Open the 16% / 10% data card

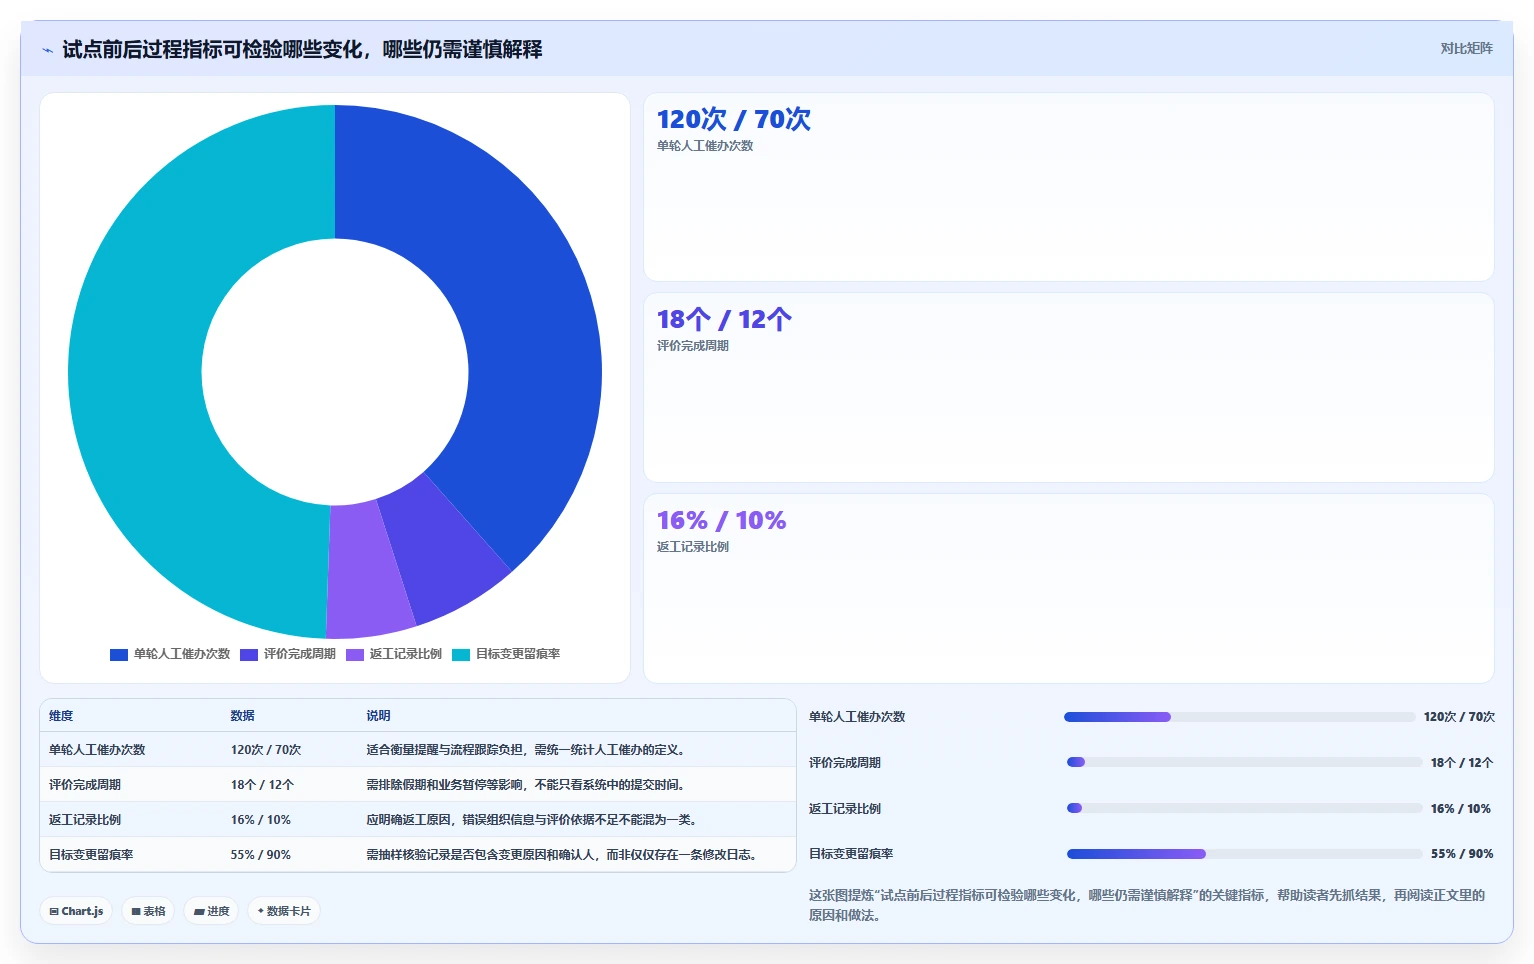click(x=1068, y=589)
